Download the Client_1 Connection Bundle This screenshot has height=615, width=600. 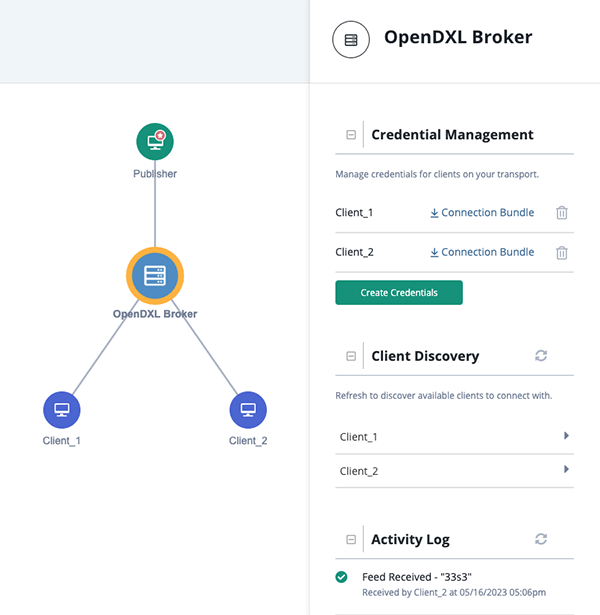click(482, 213)
